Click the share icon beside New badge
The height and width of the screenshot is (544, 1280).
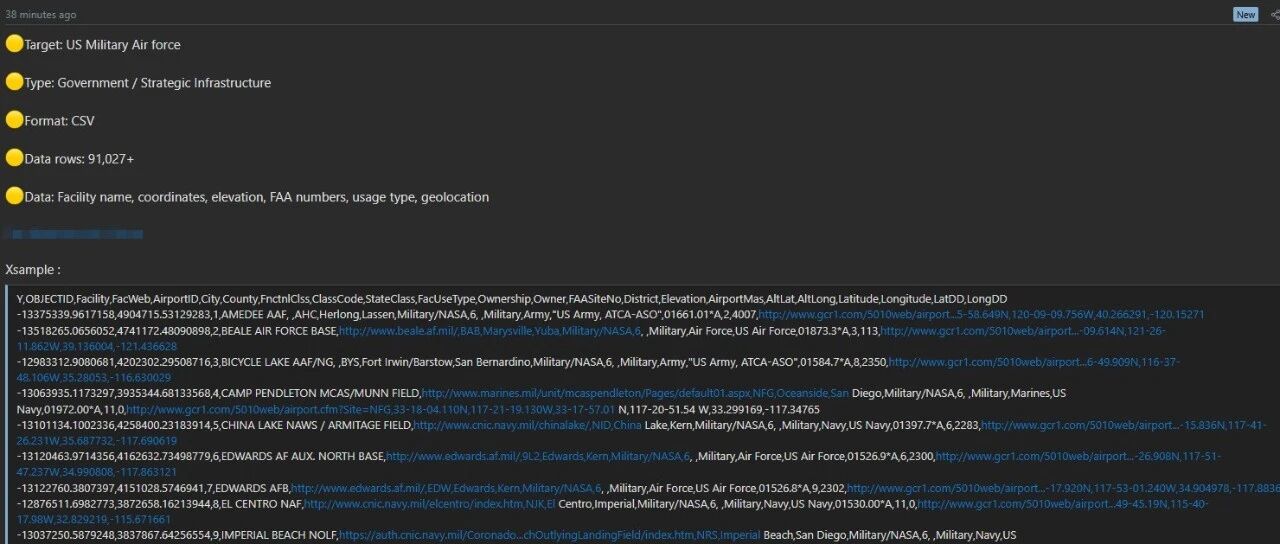click(x=1274, y=14)
